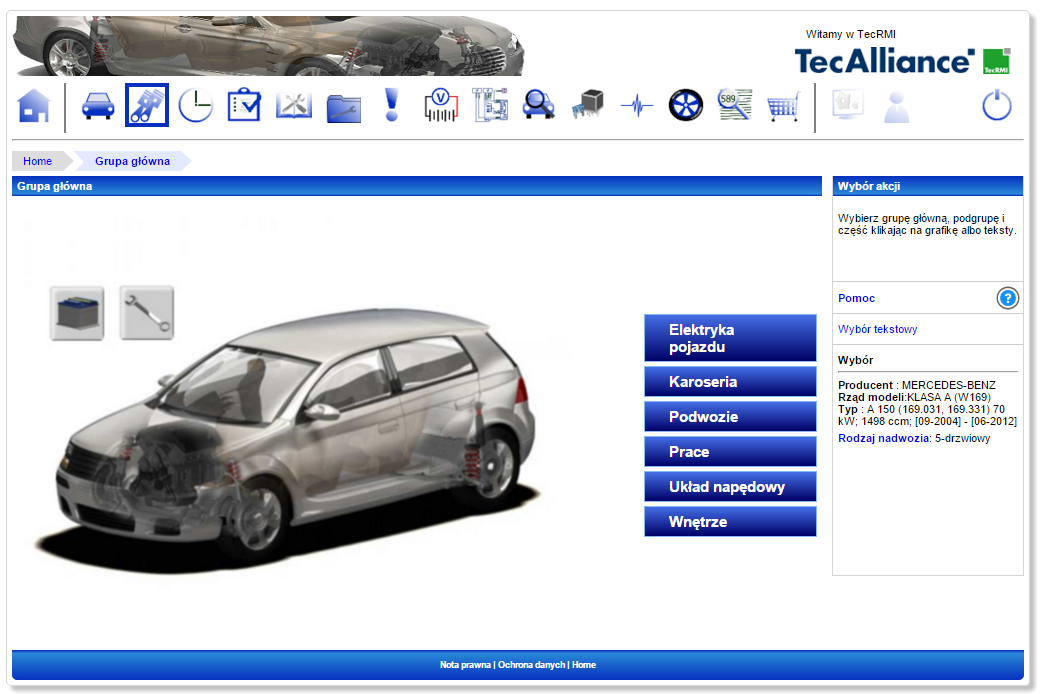Click the power logout icon
The width and height of the screenshot is (1052, 694).
click(997, 105)
